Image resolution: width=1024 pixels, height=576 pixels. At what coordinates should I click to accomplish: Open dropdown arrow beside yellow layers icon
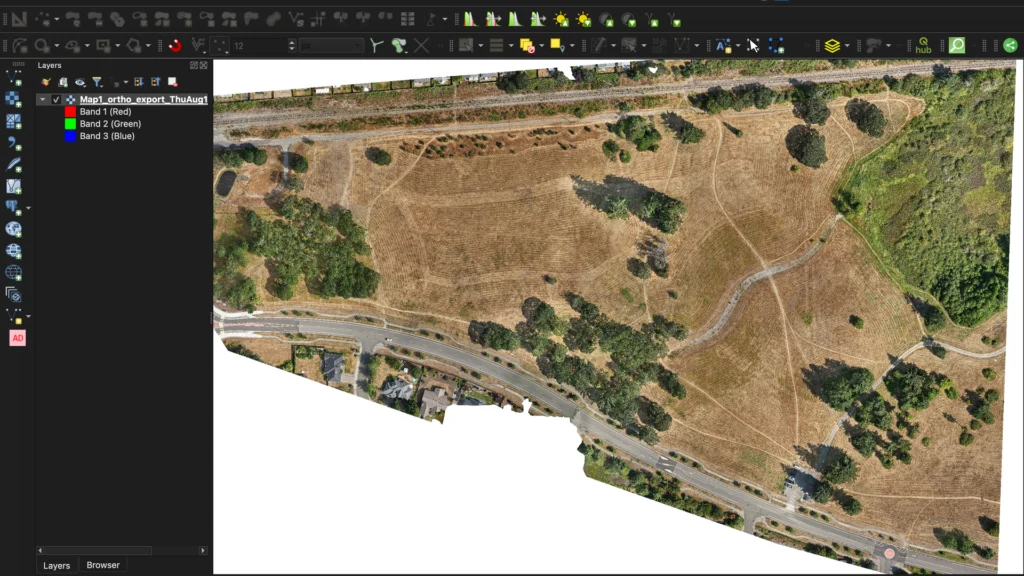[x=847, y=46]
